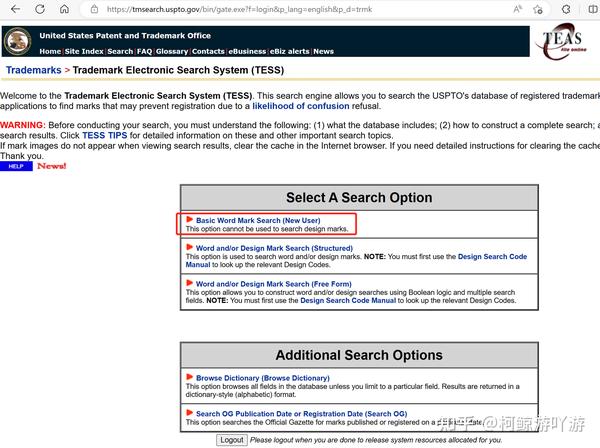Click the blue HELP button
This screenshot has height=448, width=600.
[x=16, y=166]
